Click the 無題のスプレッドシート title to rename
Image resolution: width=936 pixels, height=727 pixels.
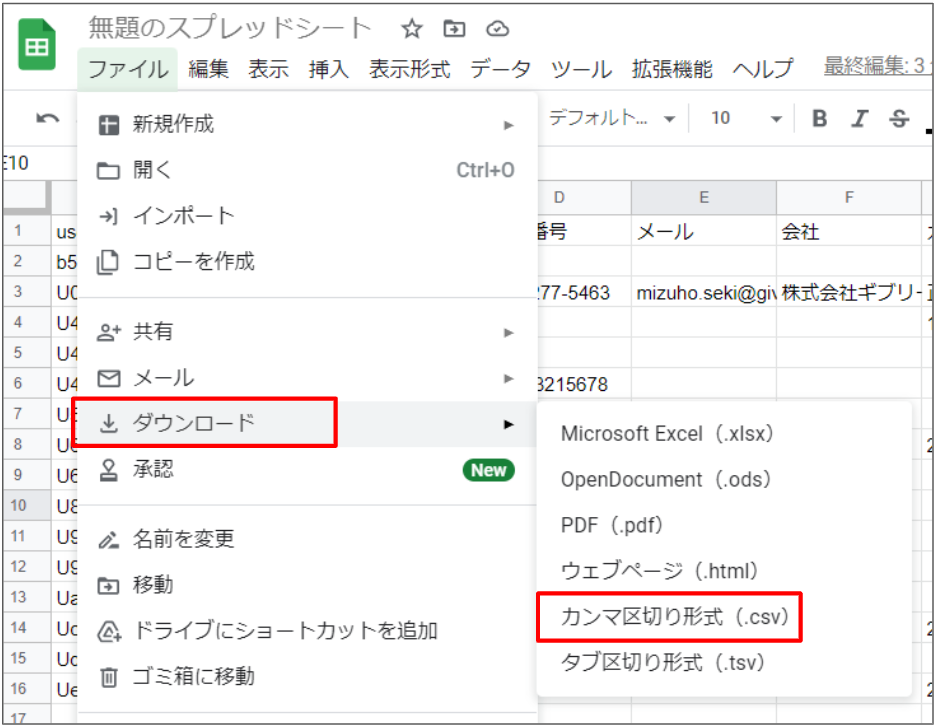pyautogui.click(x=230, y=28)
